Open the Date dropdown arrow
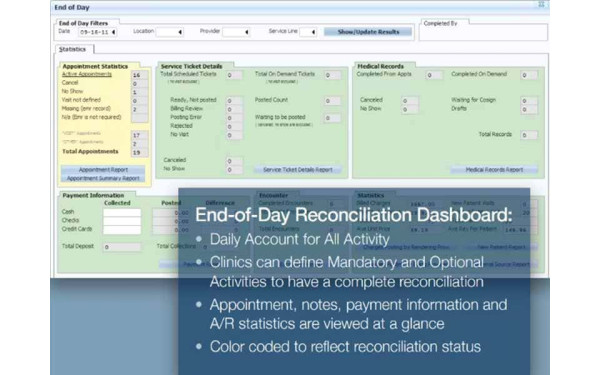The height and width of the screenshot is (375, 600). click(113, 32)
